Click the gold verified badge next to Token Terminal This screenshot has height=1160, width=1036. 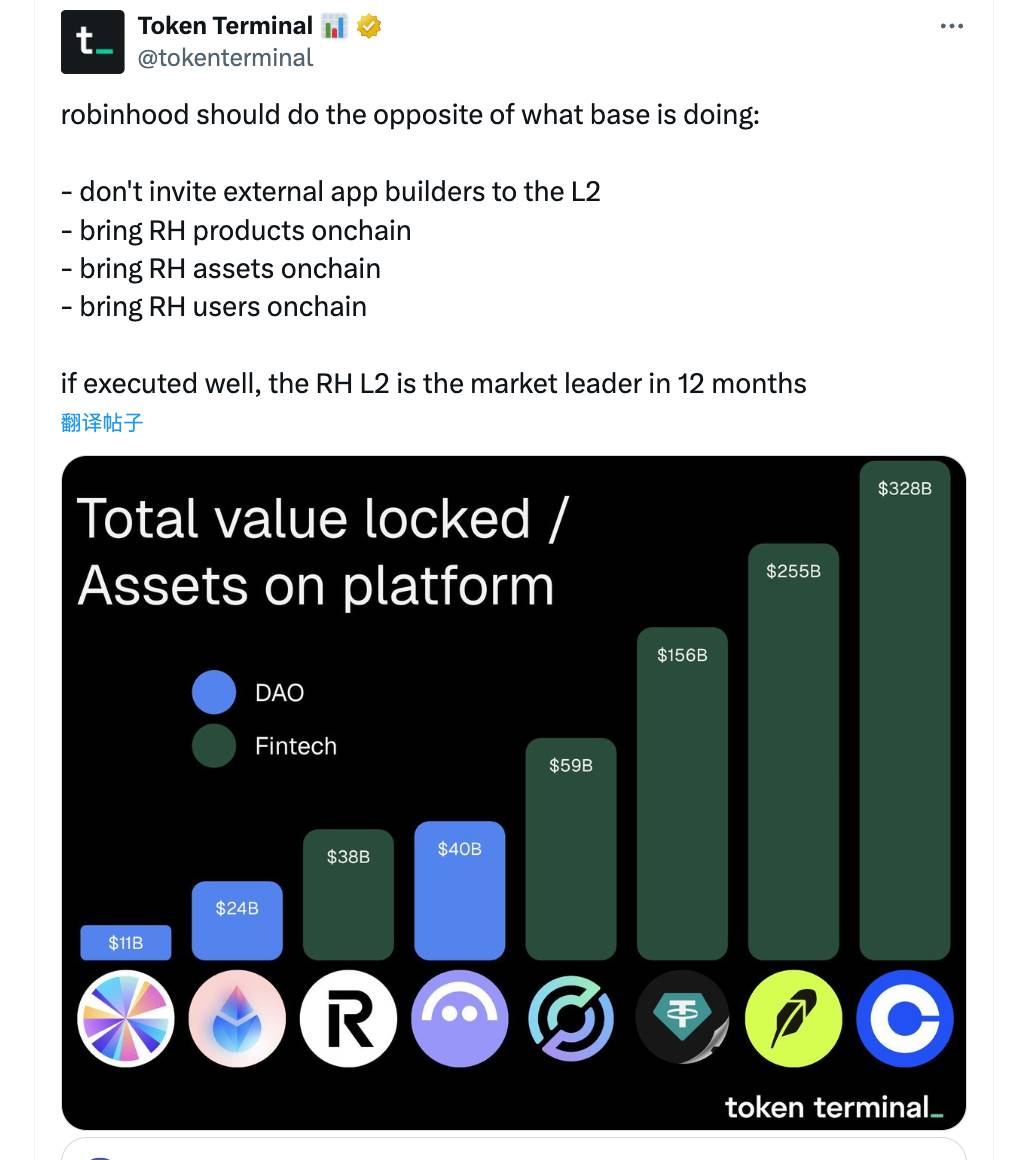tap(370, 26)
